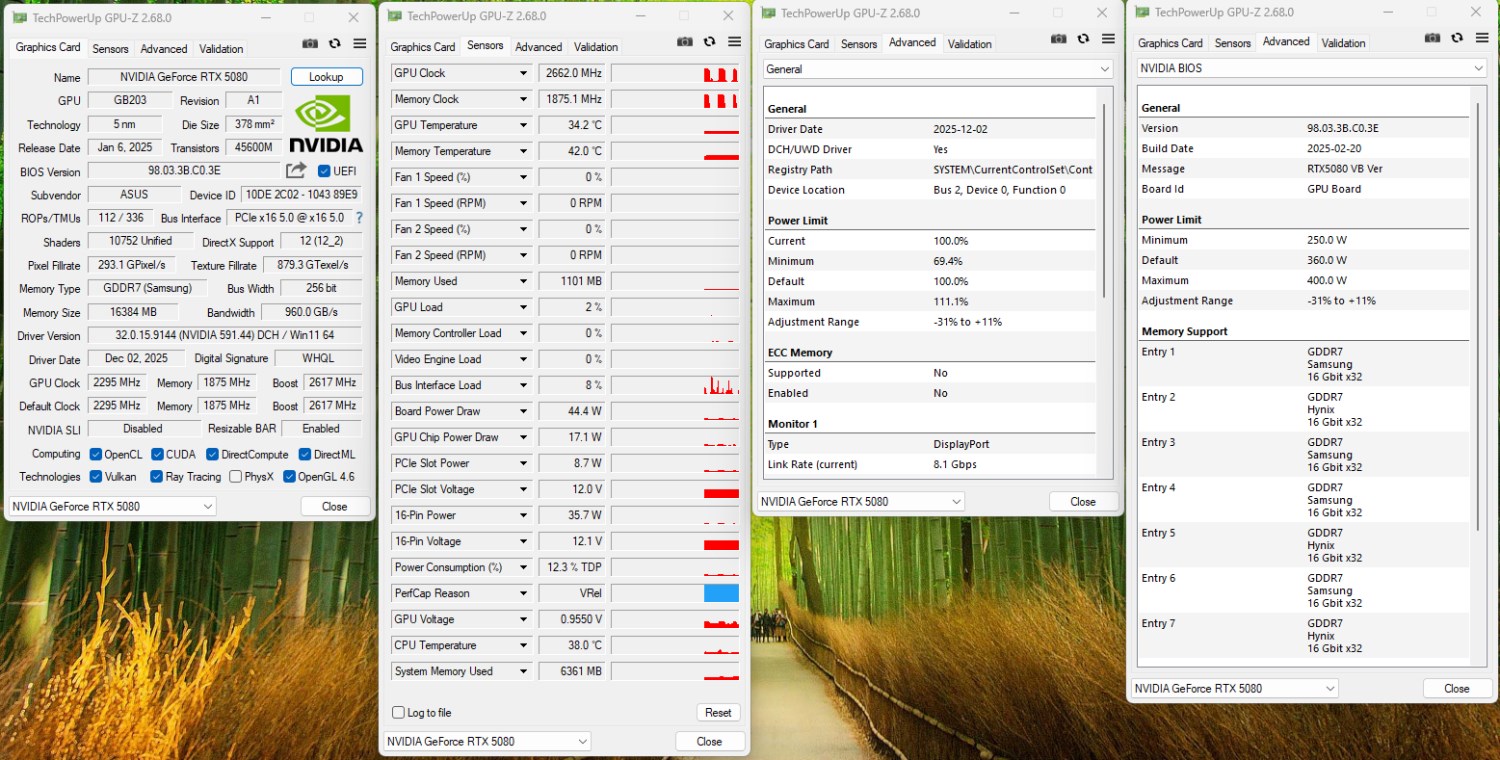Open the General category dropdown in the Advanced window
The width and height of the screenshot is (1500, 760).
point(937,69)
